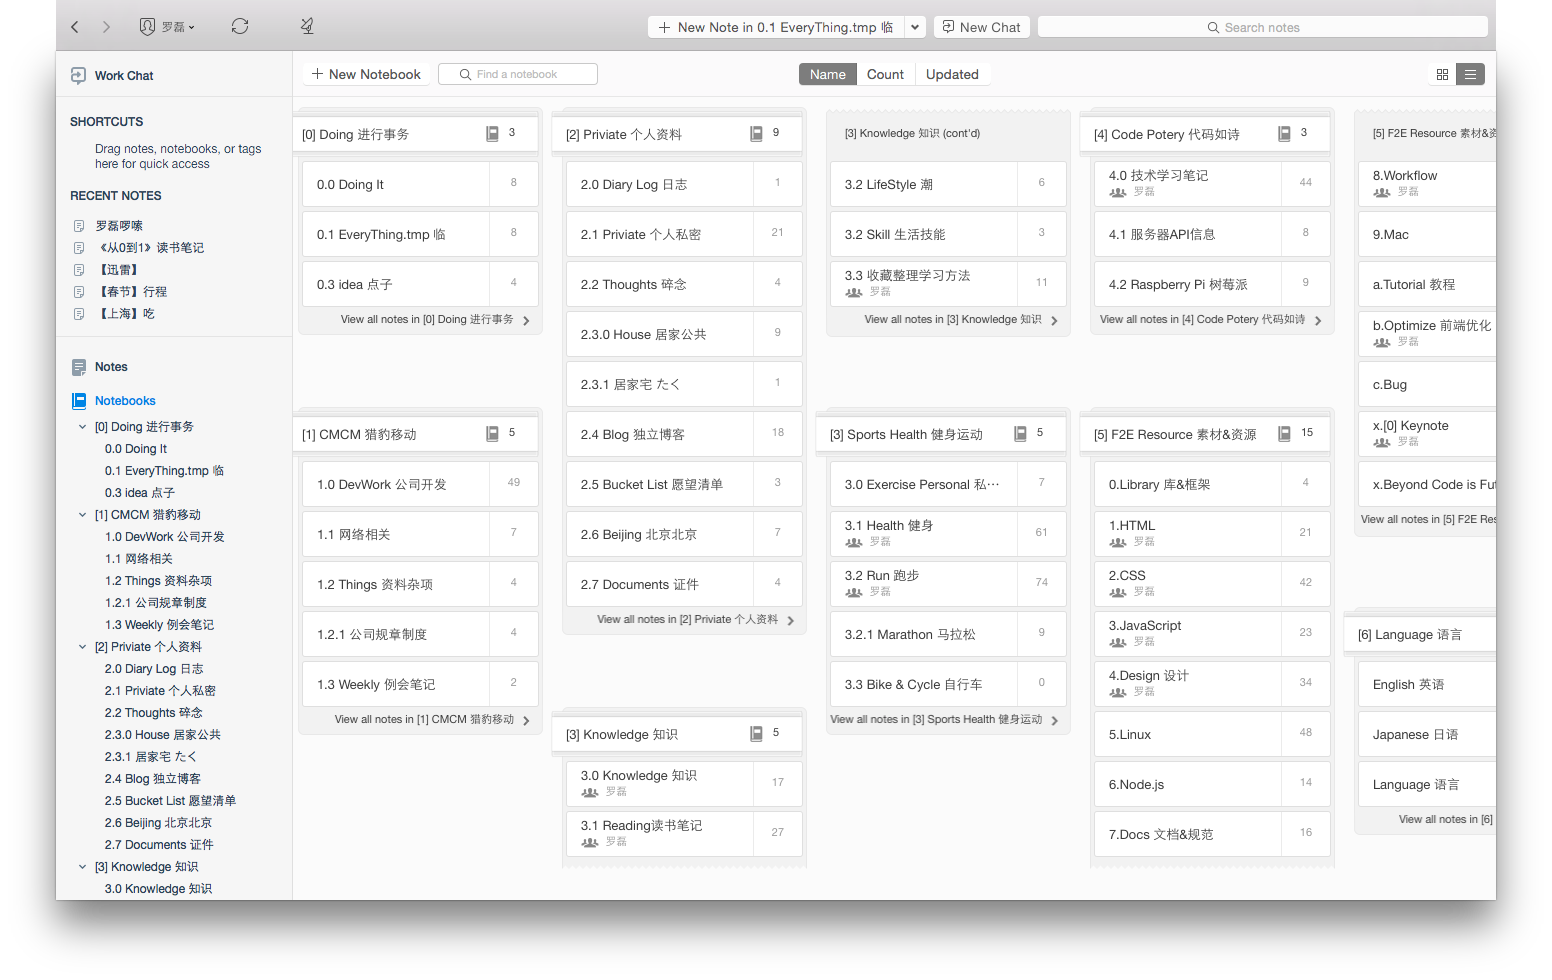Switch to list view layout

(1470, 74)
